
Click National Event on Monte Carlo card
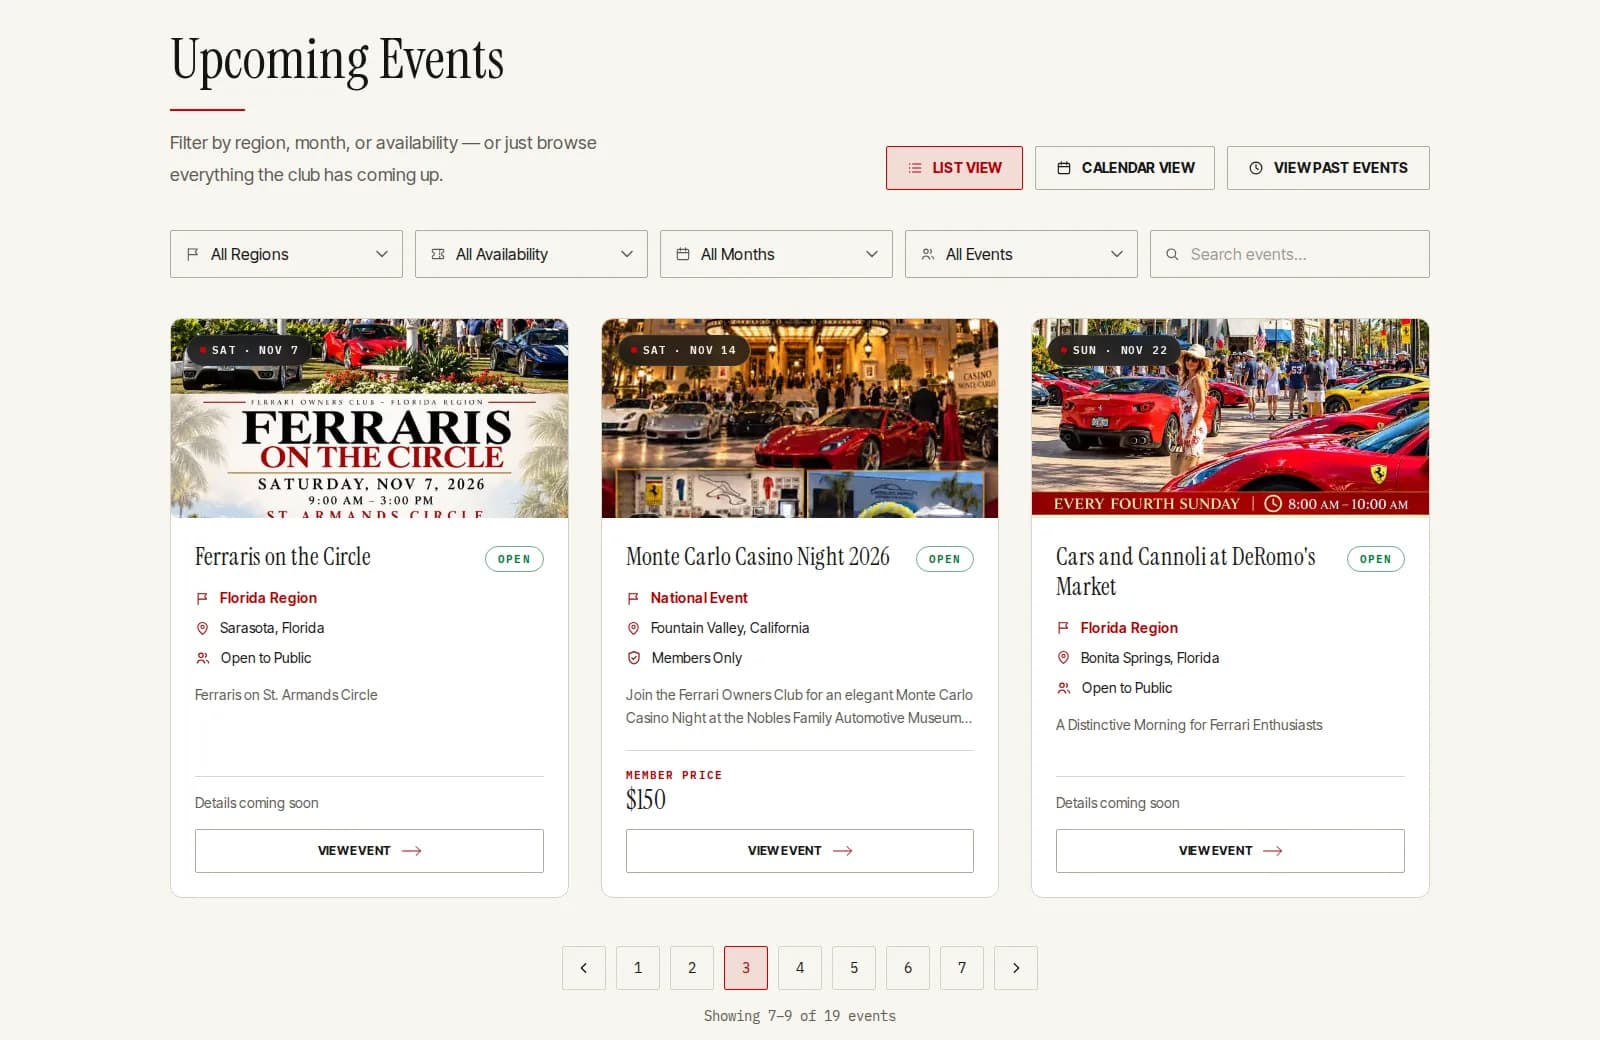pos(699,598)
